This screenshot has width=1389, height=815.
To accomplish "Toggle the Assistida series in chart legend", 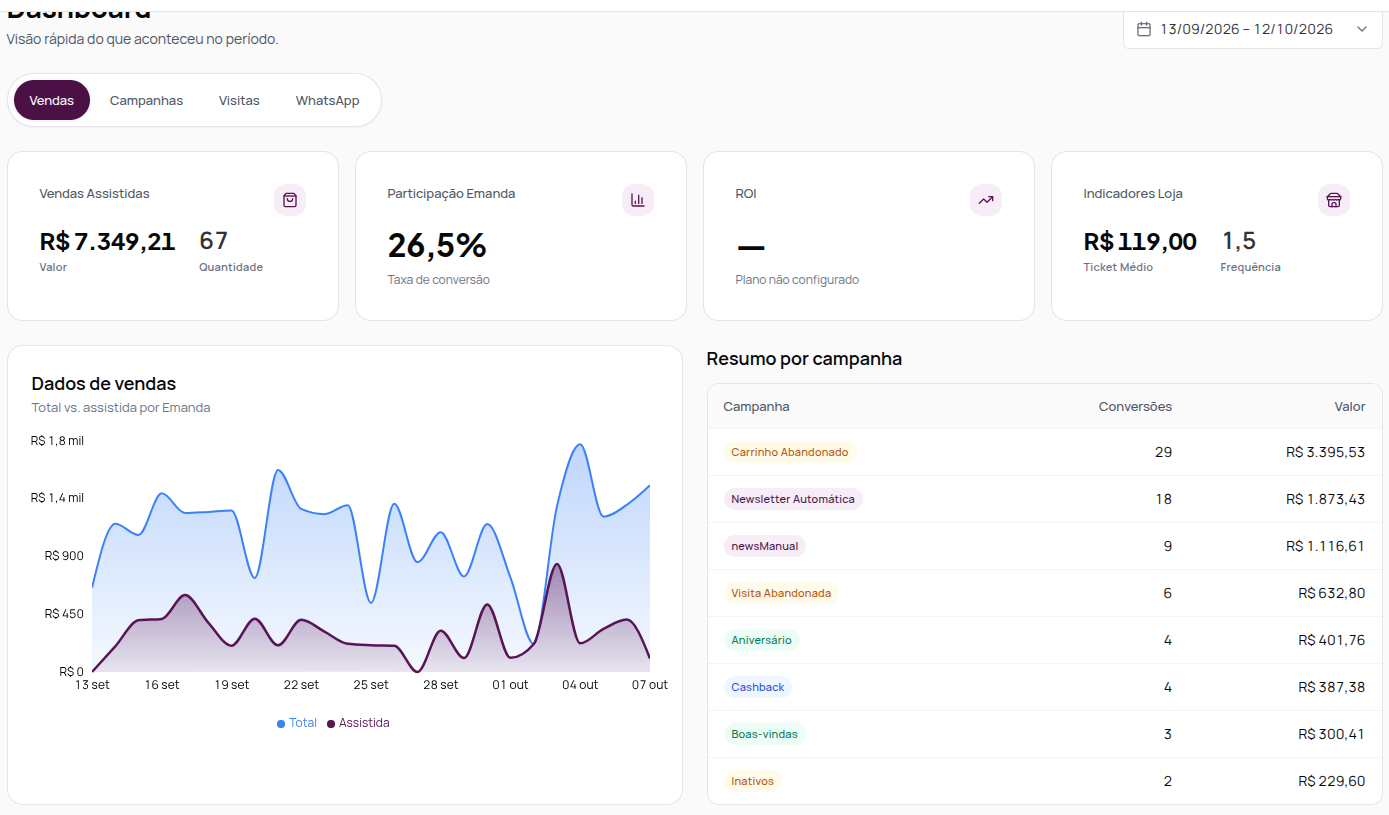I will tap(358, 723).
